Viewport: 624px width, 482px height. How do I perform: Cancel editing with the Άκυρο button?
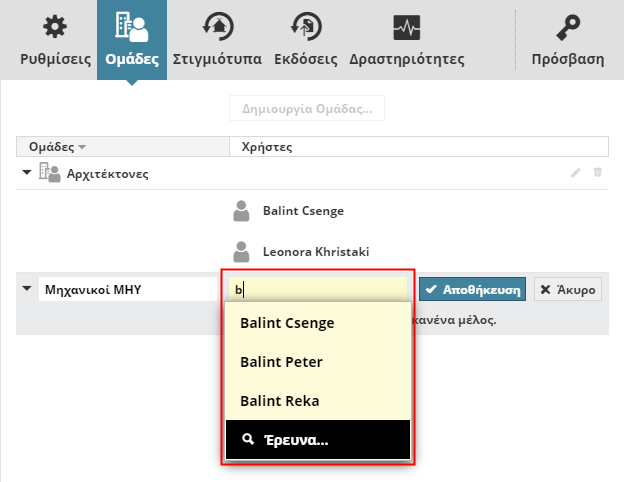pyautogui.click(x=567, y=290)
